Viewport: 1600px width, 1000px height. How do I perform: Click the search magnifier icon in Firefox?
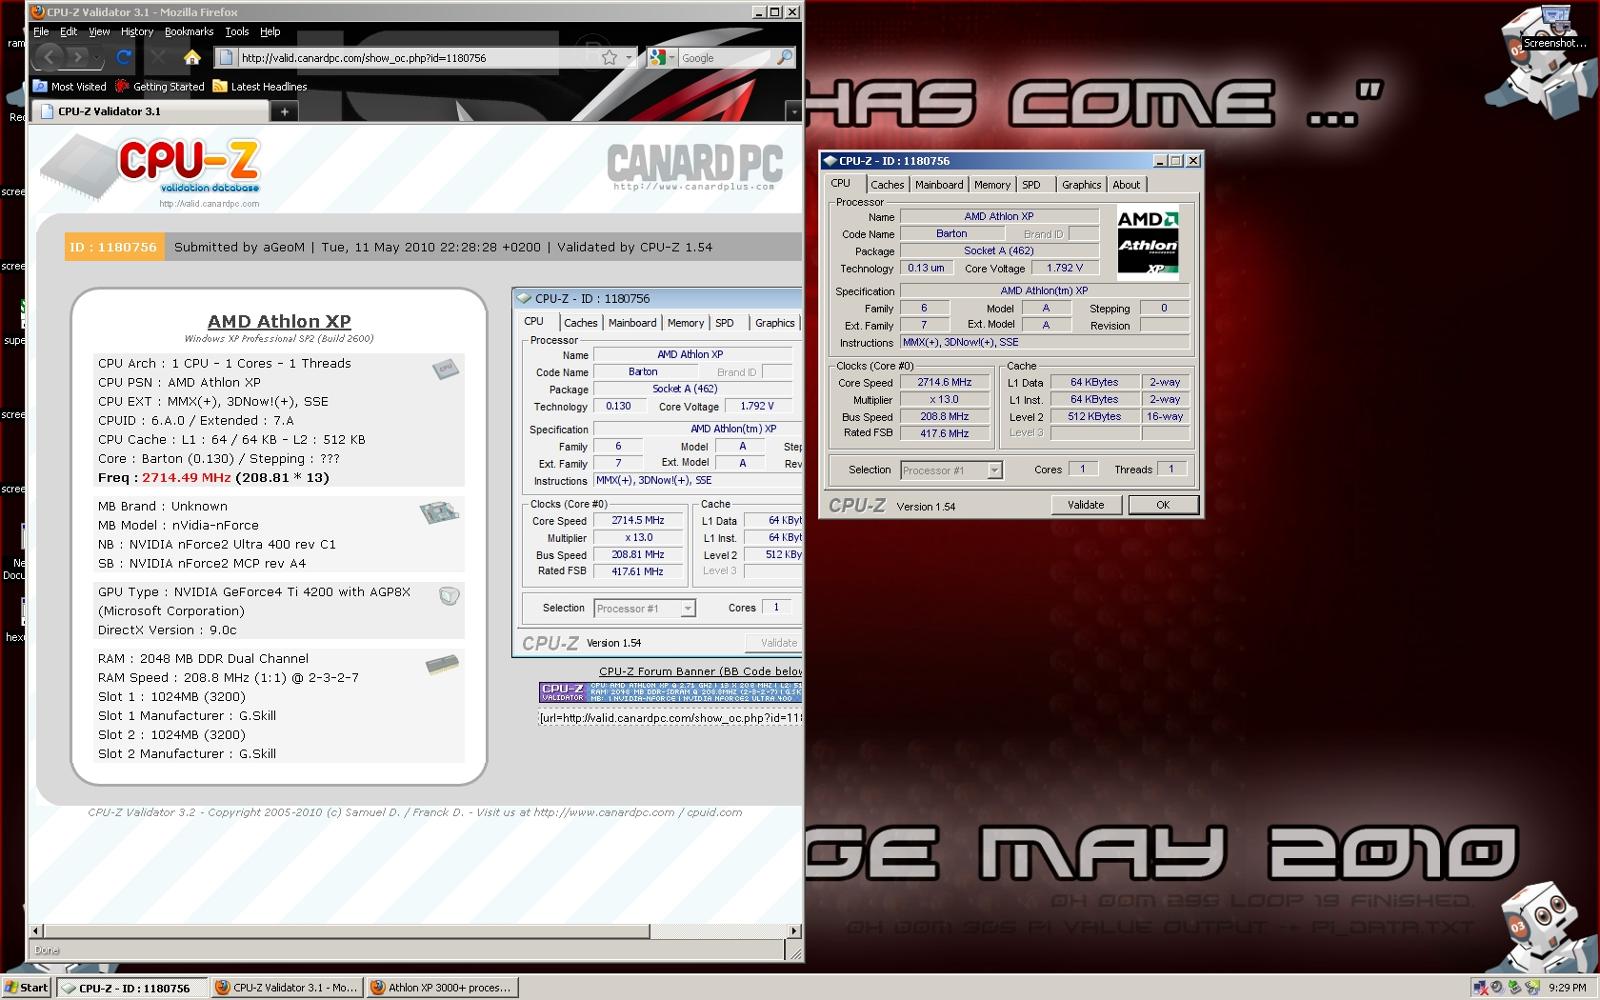[x=785, y=58]
